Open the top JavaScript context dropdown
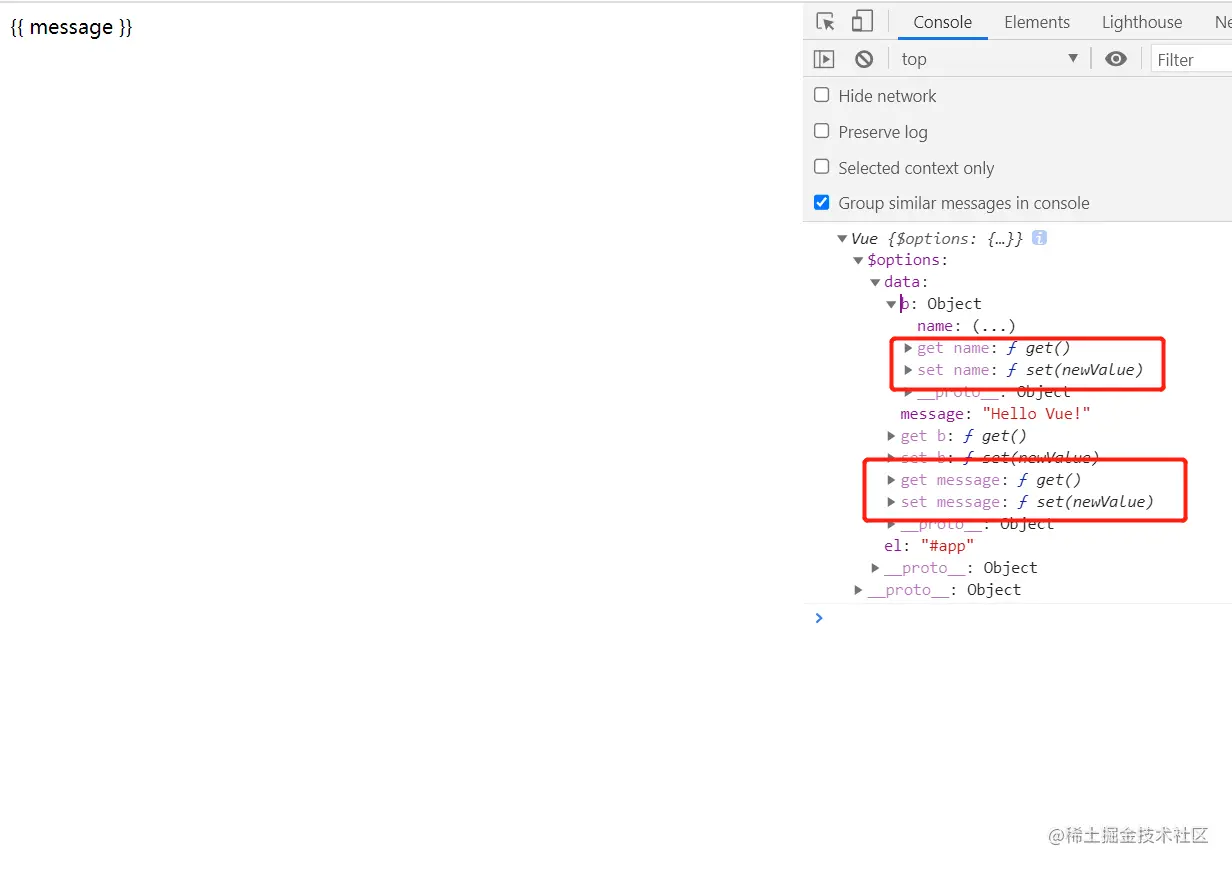1232x869 pixels. pyautogui.click(x=989, y=59)
